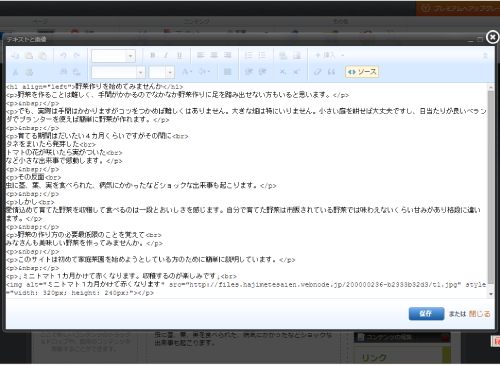500x365 pixels.
Task: Collapse the toolbar with double chevron
Action: pyautogui.click(x=485, y=56)
